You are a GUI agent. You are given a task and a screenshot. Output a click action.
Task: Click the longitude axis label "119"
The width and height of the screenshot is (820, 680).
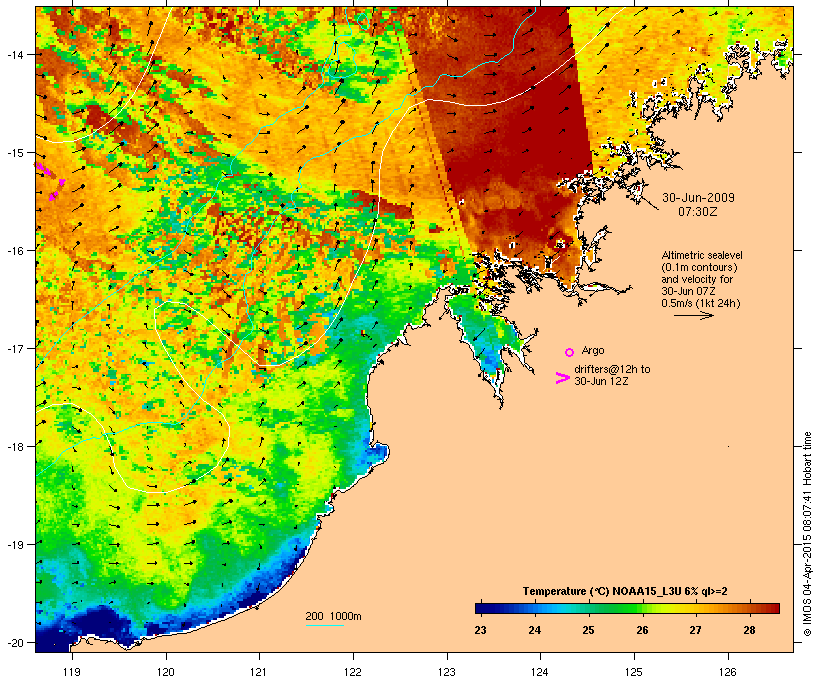[72, 672]
